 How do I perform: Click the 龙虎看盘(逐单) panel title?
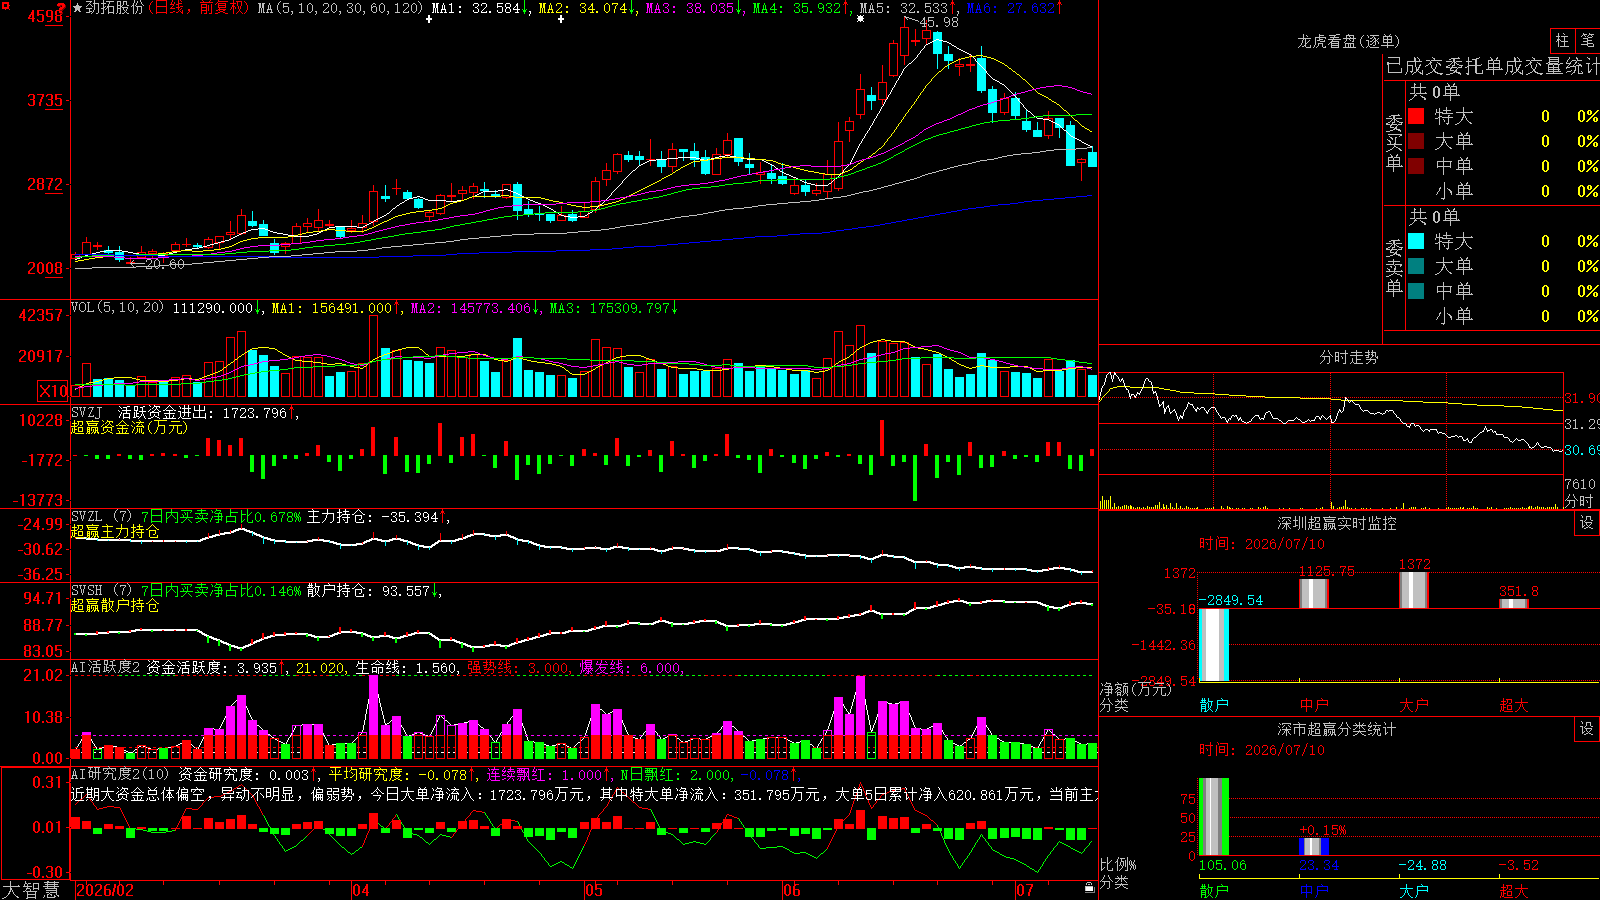pyautogui.click(x=1349, y=41)
